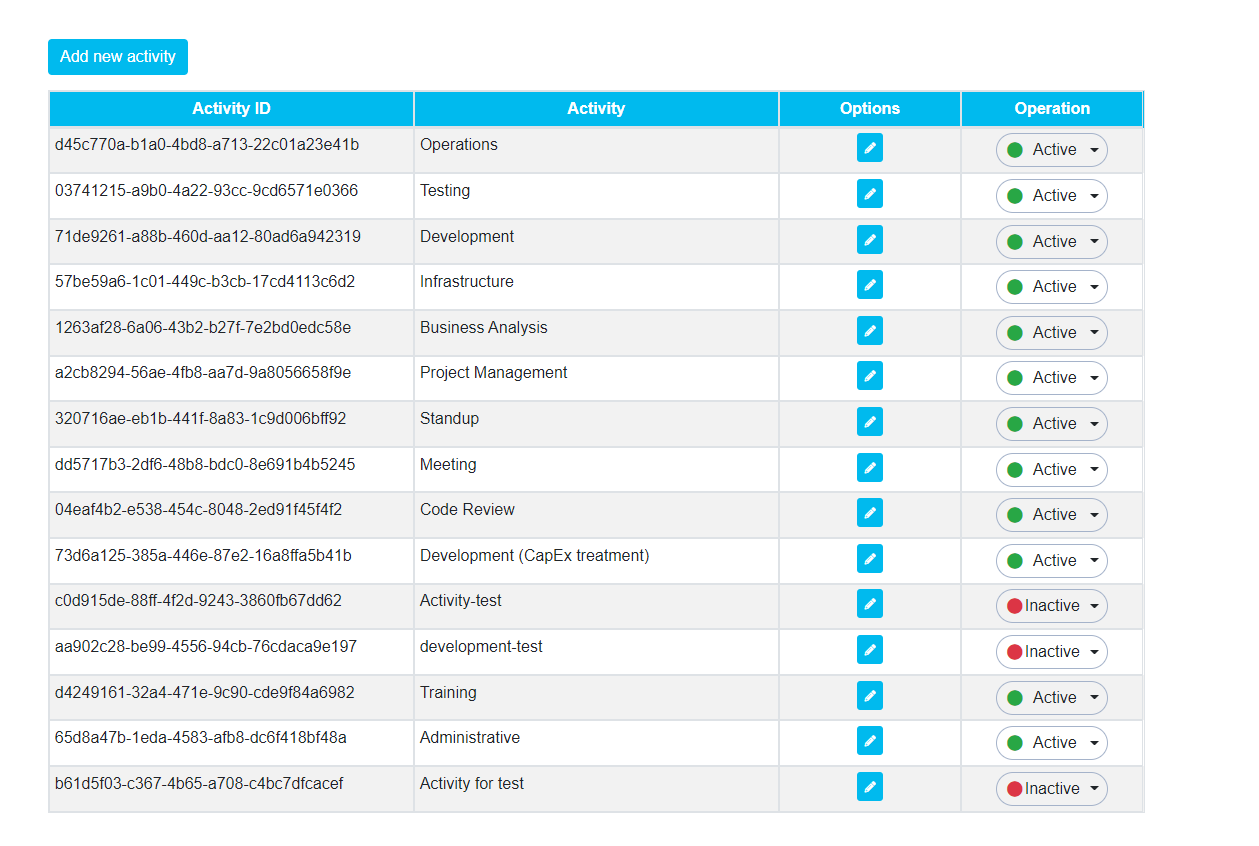Edit the development-test activity
Screen dimensions: 1259x846
(870, 650)
